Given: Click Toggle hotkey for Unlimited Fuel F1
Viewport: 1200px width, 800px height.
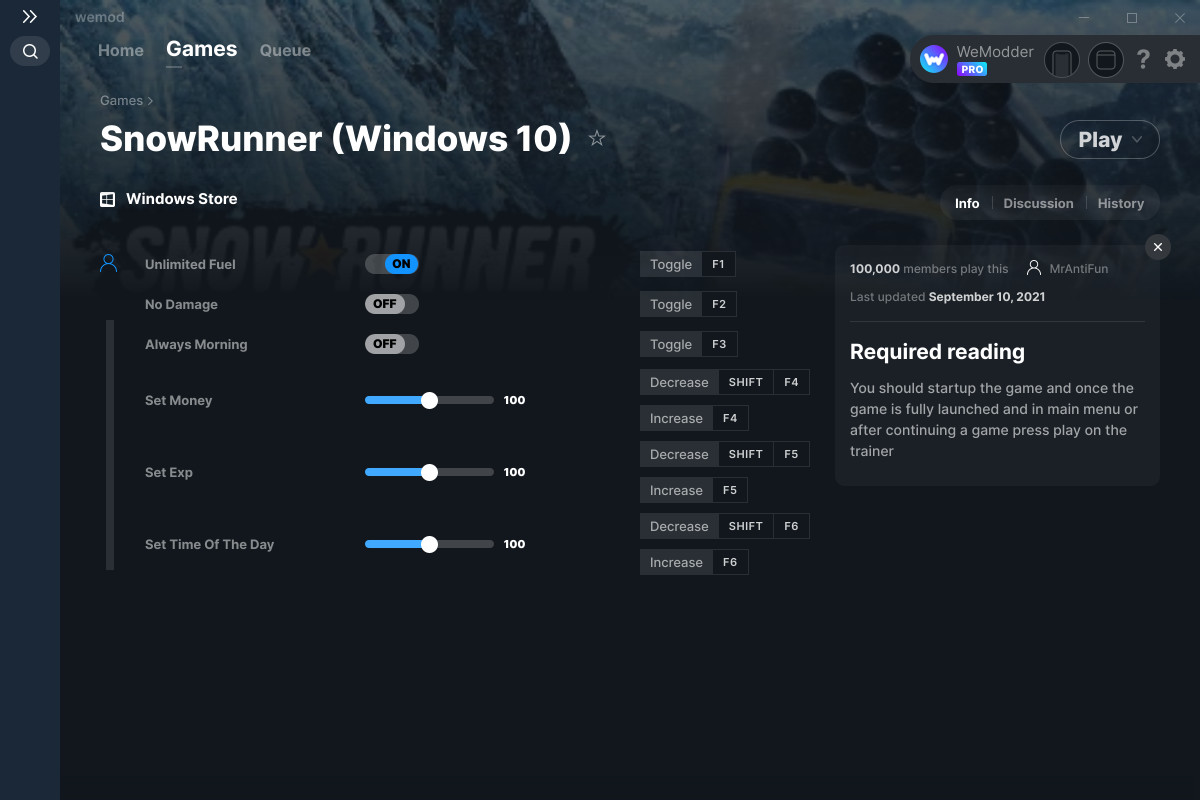Looking at the screenshot, I should click(x=688, y=264).
